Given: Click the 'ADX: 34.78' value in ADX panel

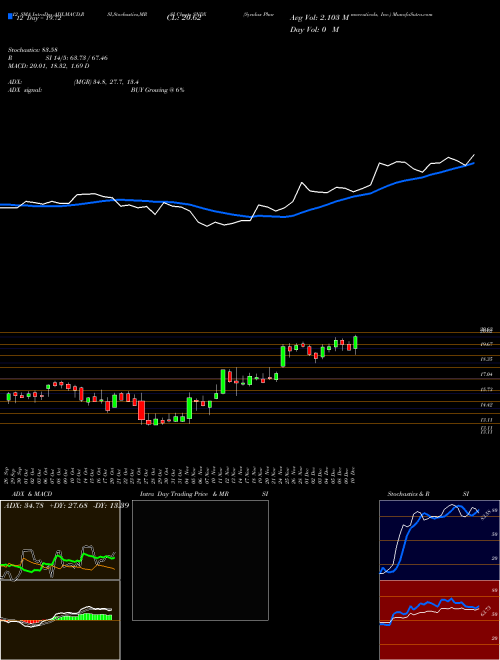Looking at the screenshot, I should [23, 505].
